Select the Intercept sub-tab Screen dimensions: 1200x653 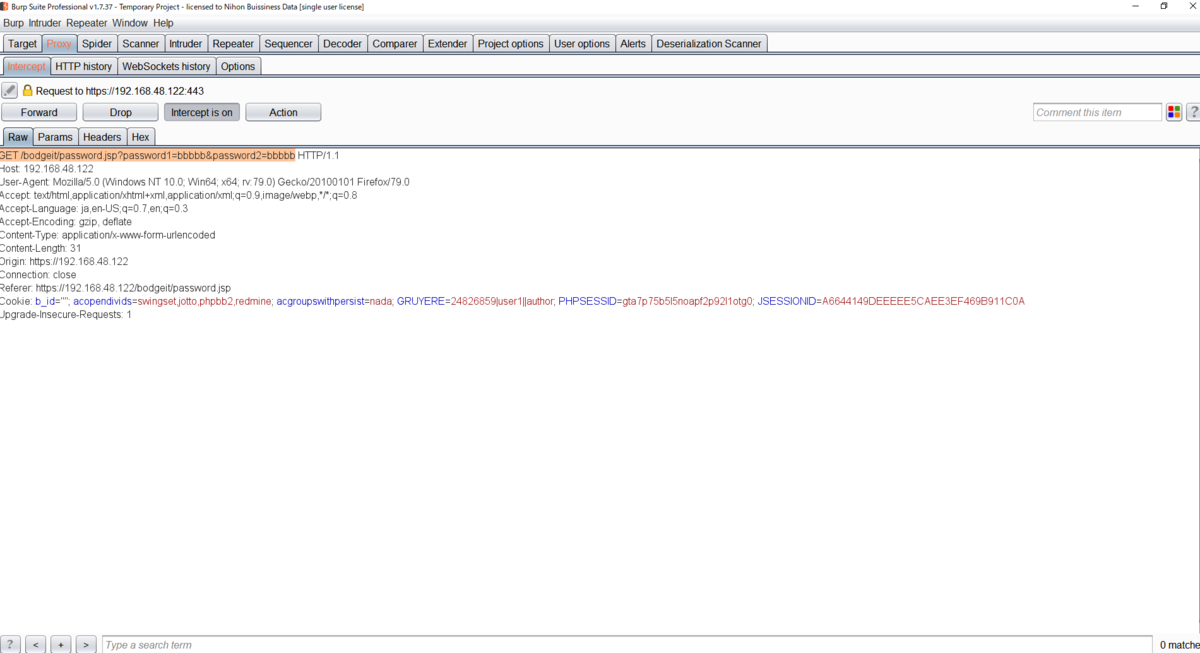coord(27,66)
